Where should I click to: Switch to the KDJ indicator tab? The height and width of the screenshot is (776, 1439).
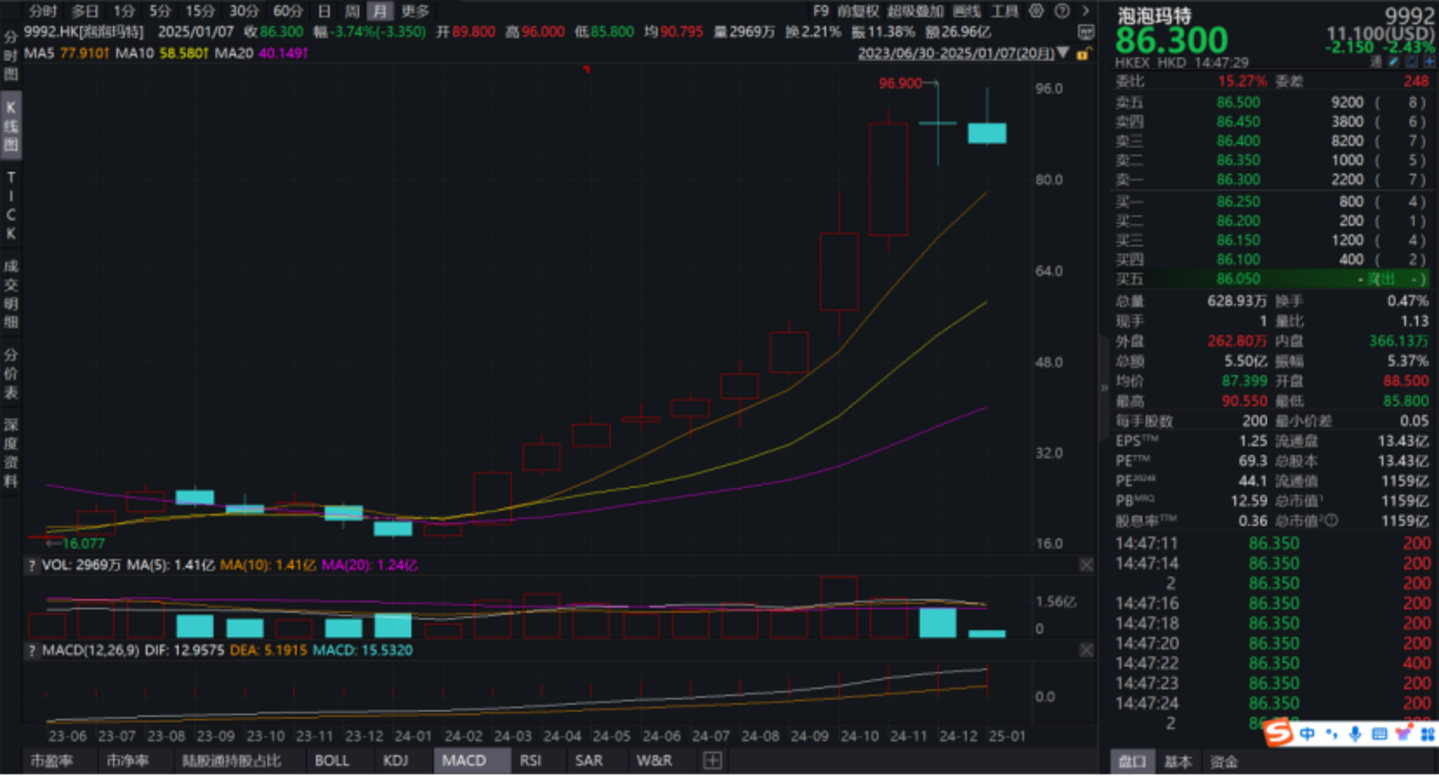coord(395,760)
